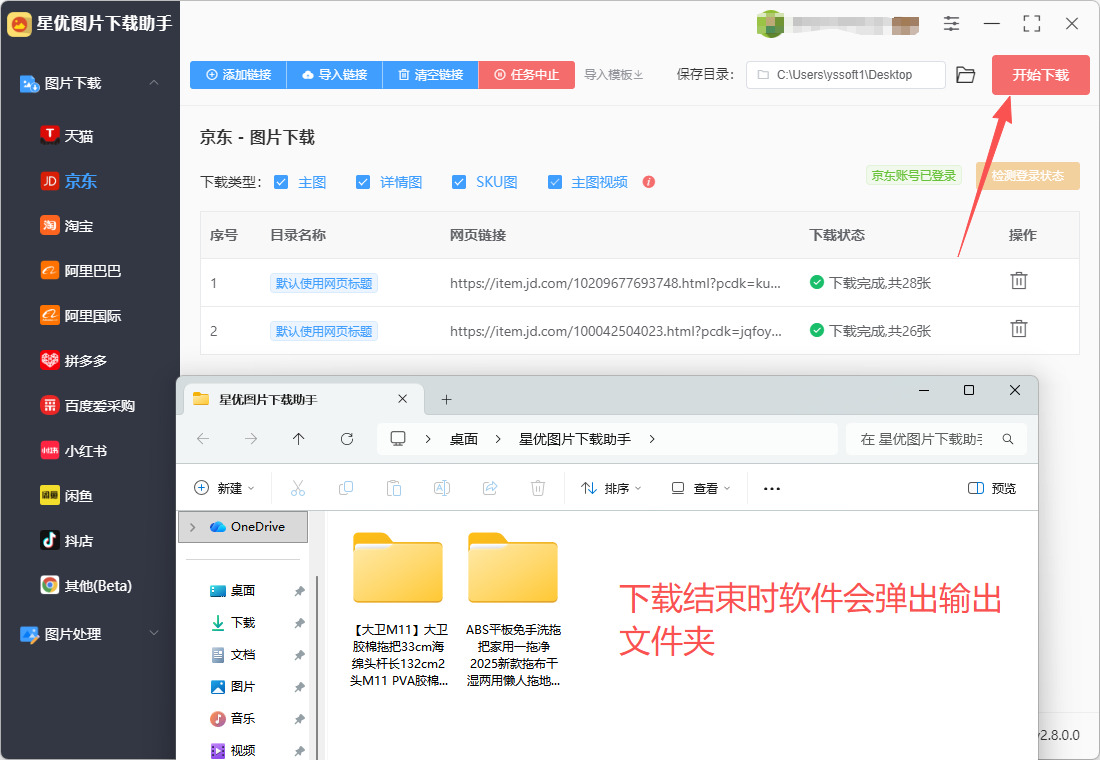Image resolution: width=1100 pixels, height=760 pixels.
Task: Open the 【大卫M11】 folder thumbnail
Action: [x=398, y=568]
